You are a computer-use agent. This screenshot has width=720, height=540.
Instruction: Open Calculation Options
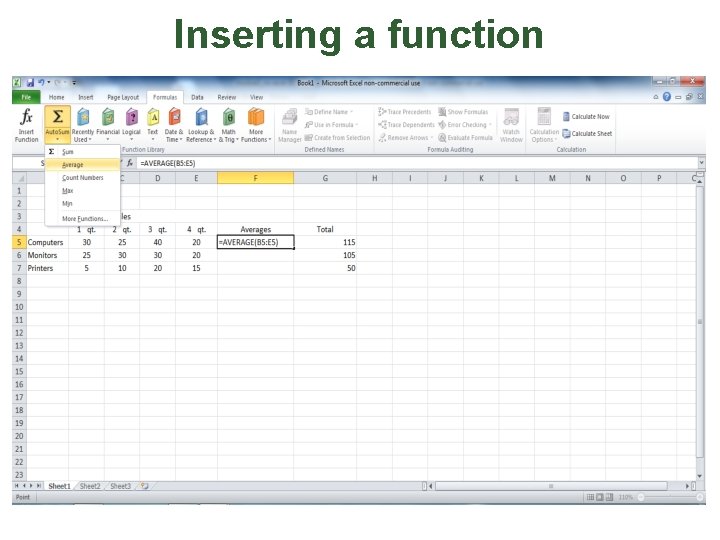(x=544, y=125)
